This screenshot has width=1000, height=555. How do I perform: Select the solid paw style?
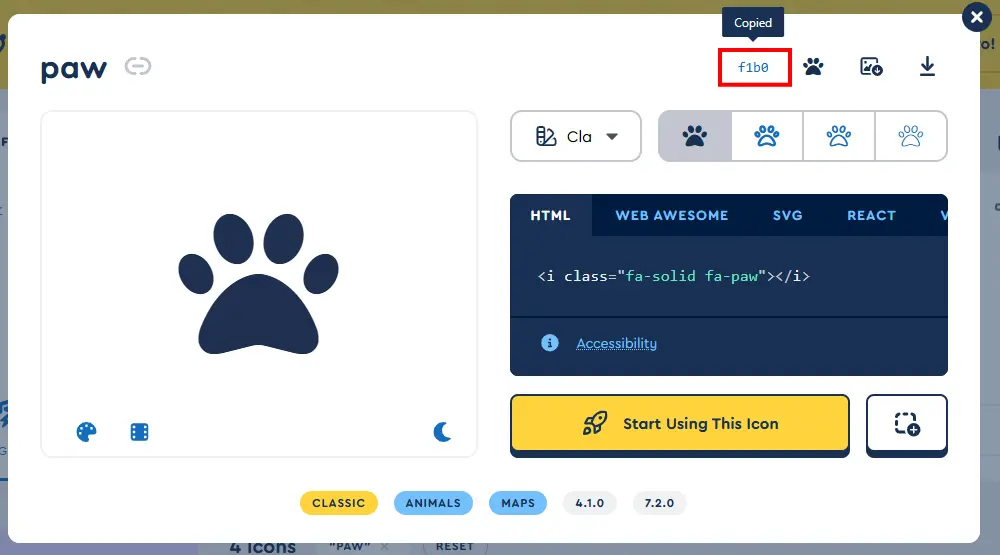pos(695,136)
